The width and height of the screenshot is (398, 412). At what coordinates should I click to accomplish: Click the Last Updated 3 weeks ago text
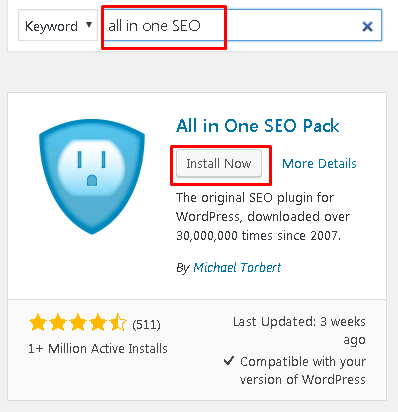click(x=299, y=331)
